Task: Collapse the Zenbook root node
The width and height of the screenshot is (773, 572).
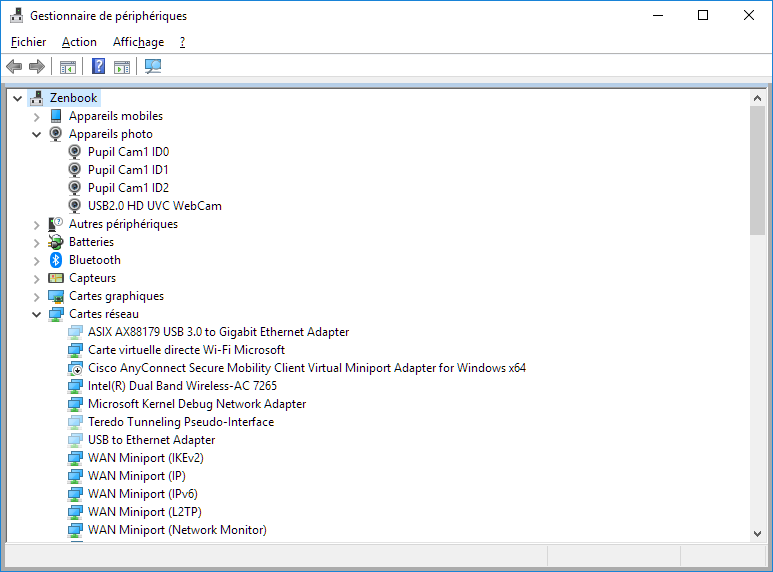Action: click(18, 99)
